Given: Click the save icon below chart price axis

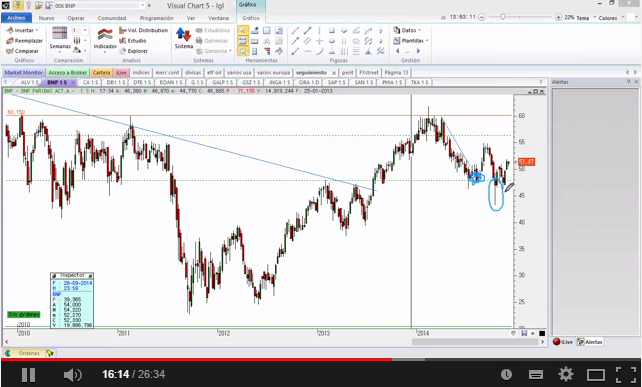Looking at the screenshot, I should click(524, 333).
